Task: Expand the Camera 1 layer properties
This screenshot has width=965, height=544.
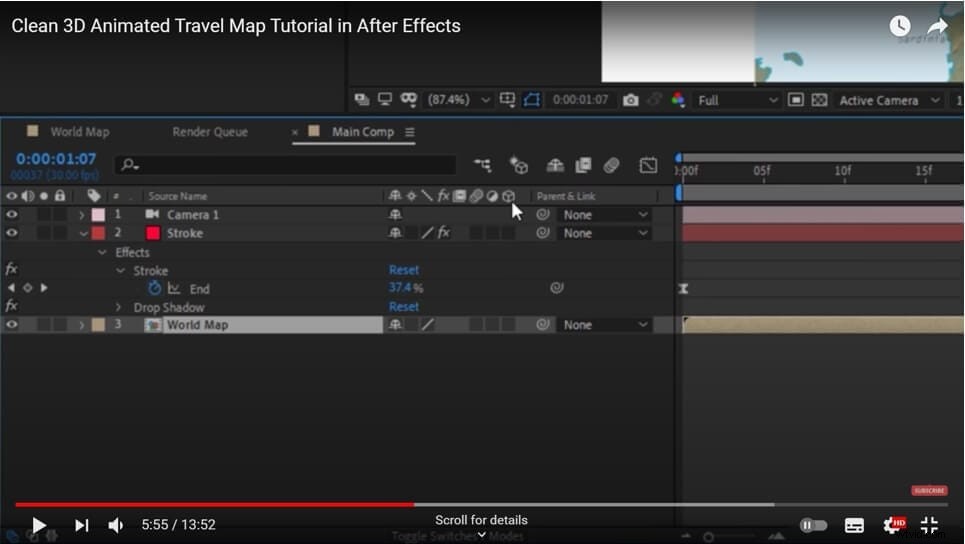Action: coord(81,215)
